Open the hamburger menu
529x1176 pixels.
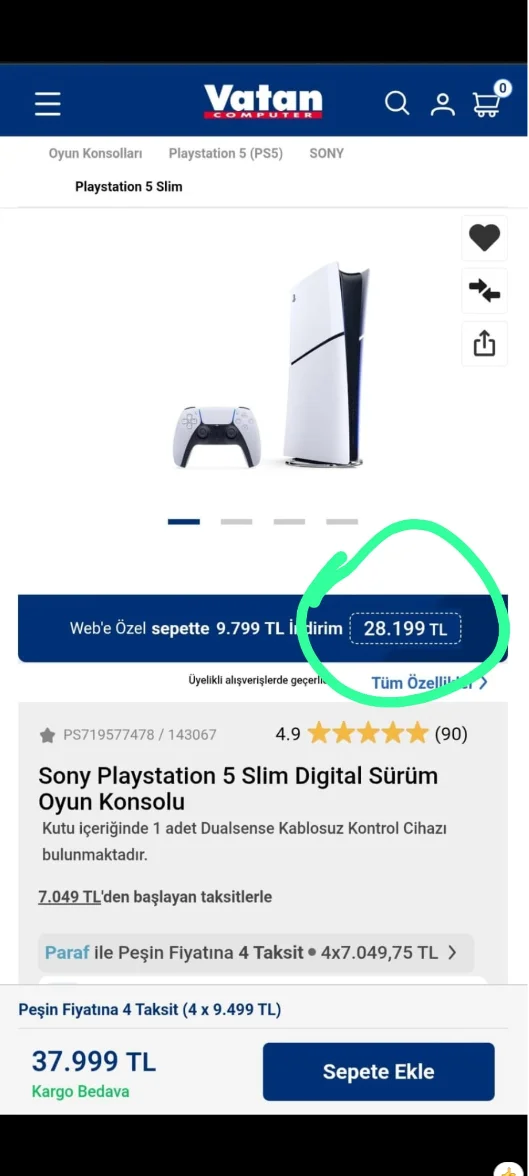click(x=47, y=104)
